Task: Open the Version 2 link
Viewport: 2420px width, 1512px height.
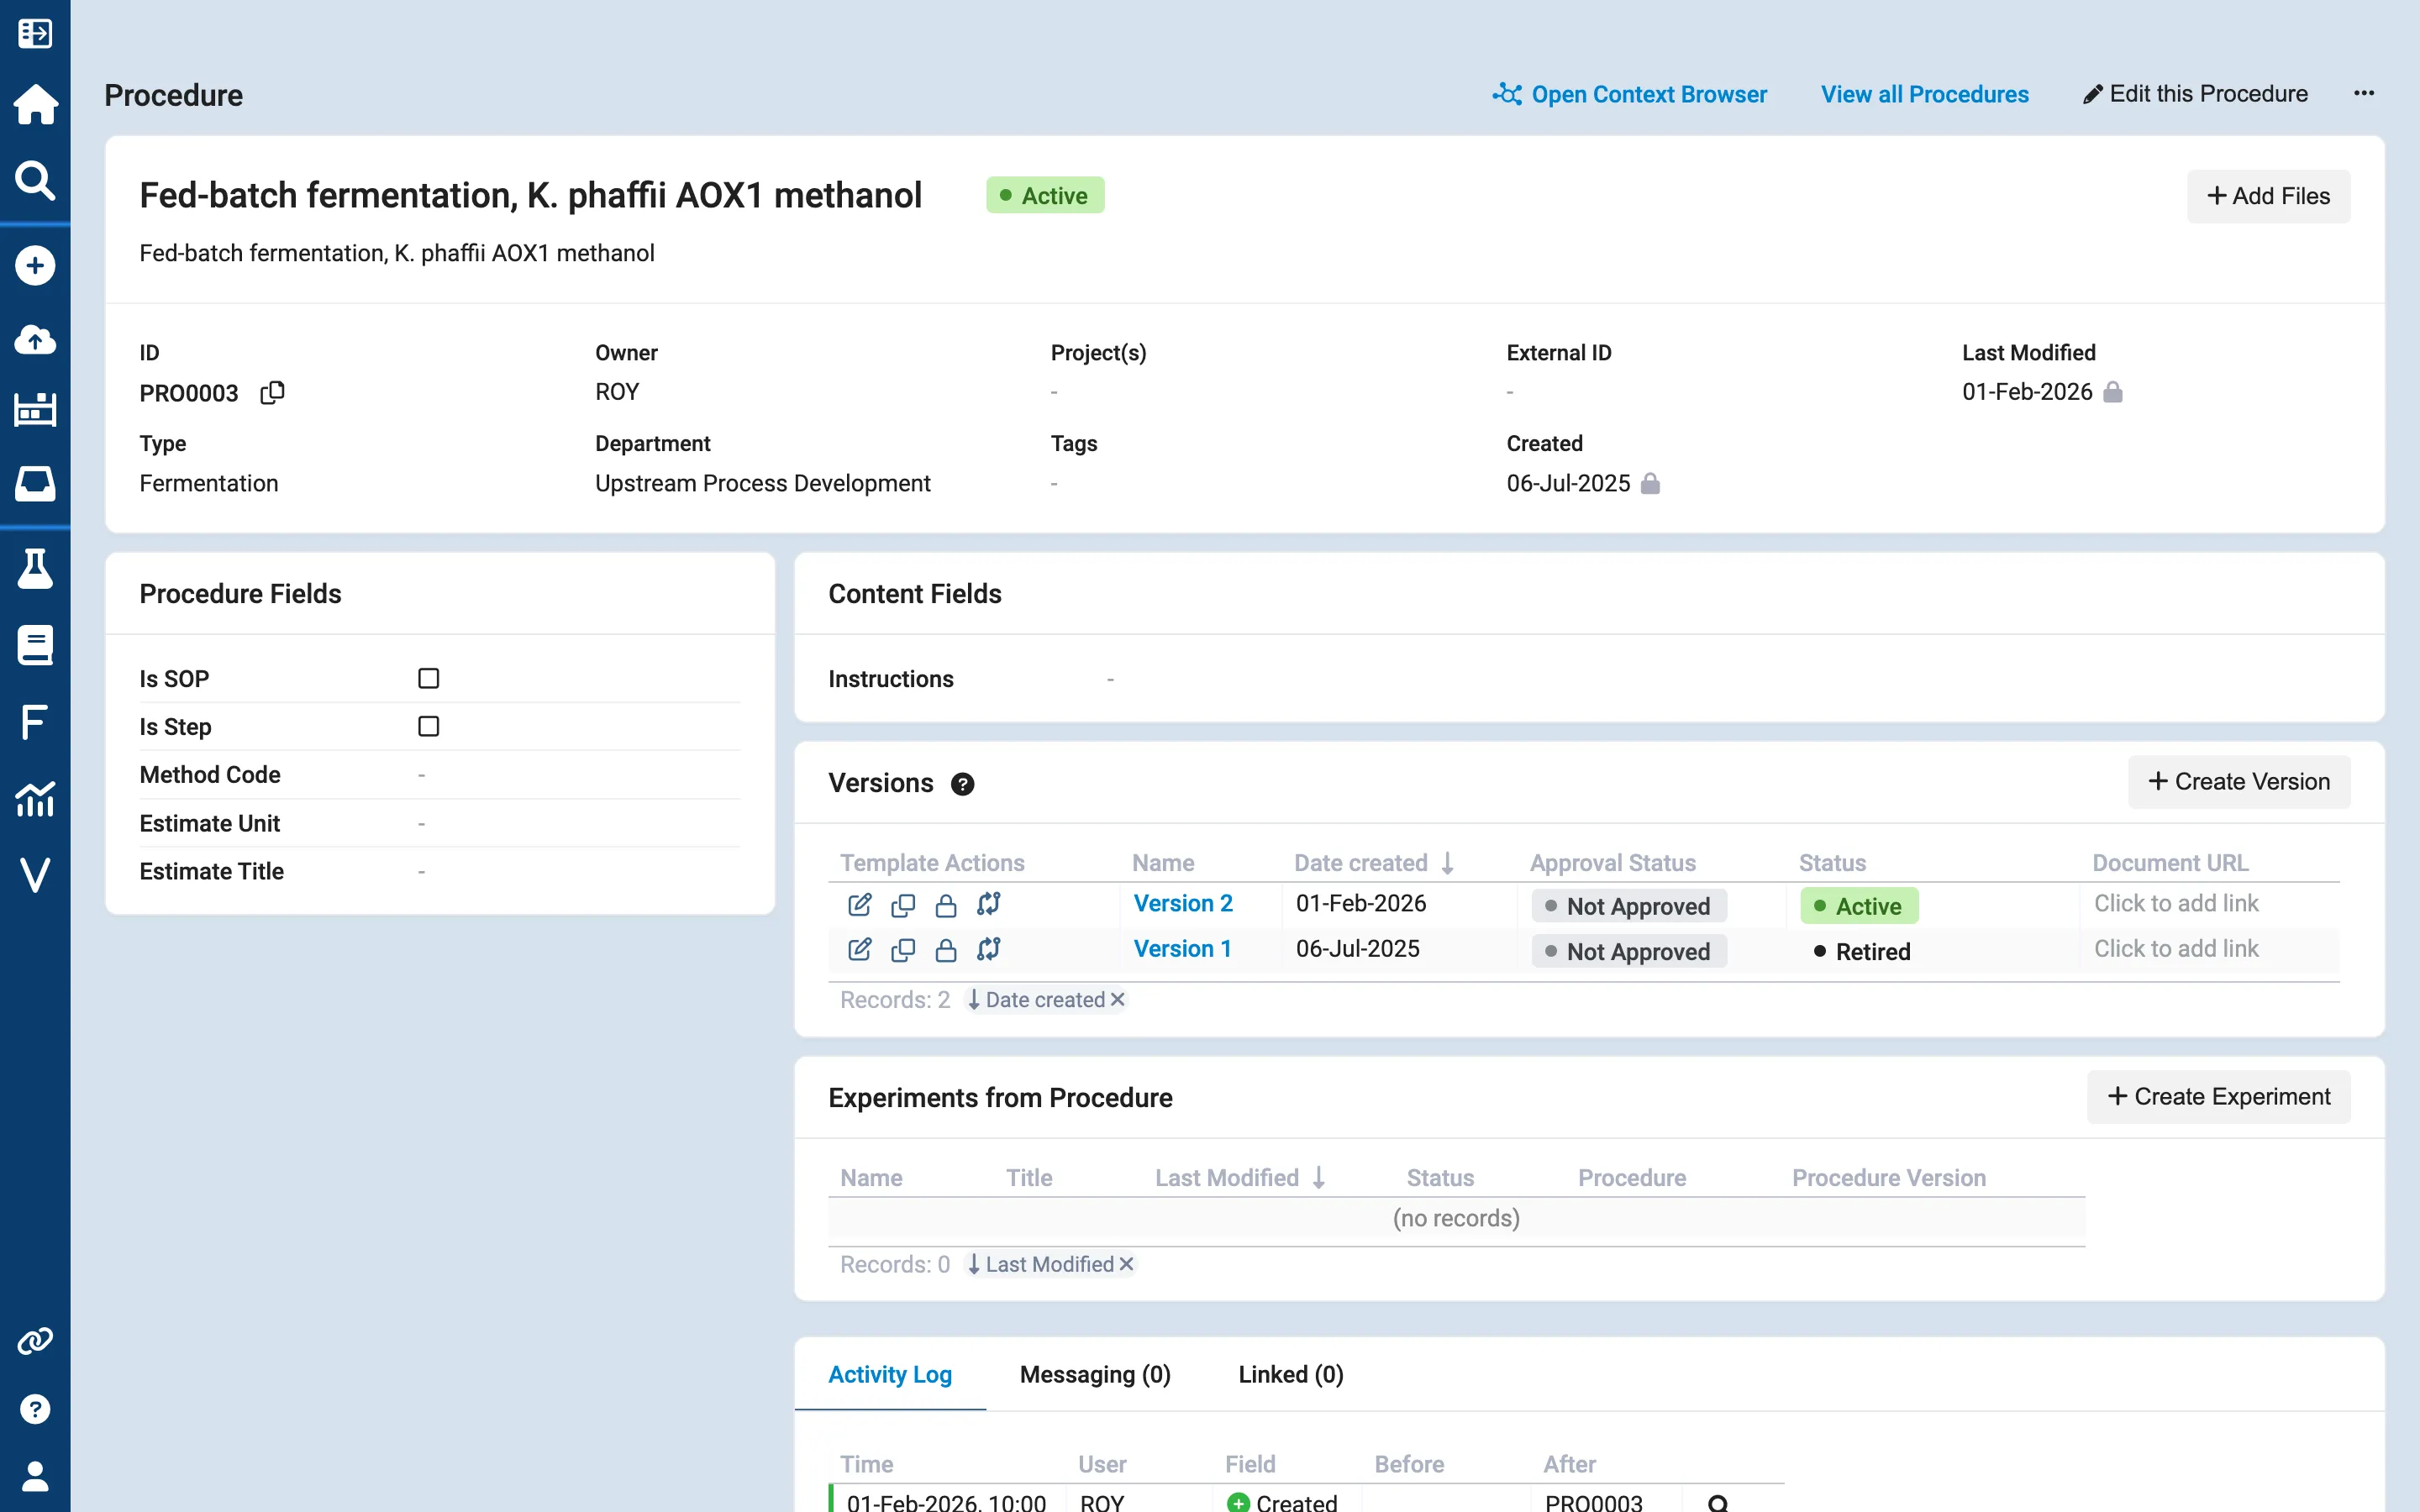Action: pos(1183,903)
